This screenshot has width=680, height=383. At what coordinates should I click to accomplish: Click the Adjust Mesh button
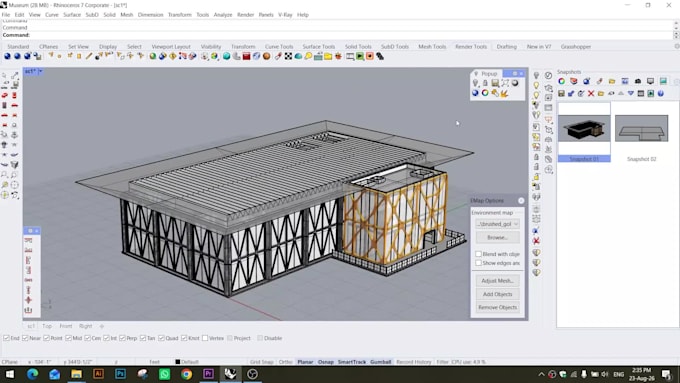(x=497, y=281)
